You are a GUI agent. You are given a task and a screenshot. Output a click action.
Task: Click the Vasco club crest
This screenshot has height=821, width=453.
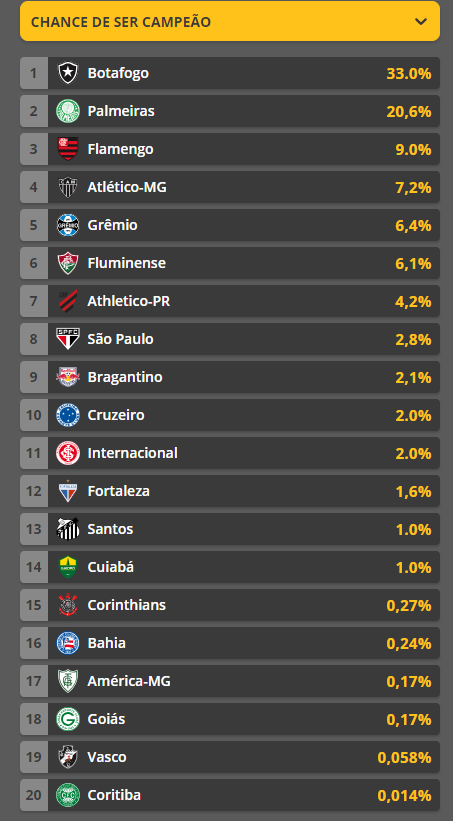pyautogui.click(x=68, y=757)
